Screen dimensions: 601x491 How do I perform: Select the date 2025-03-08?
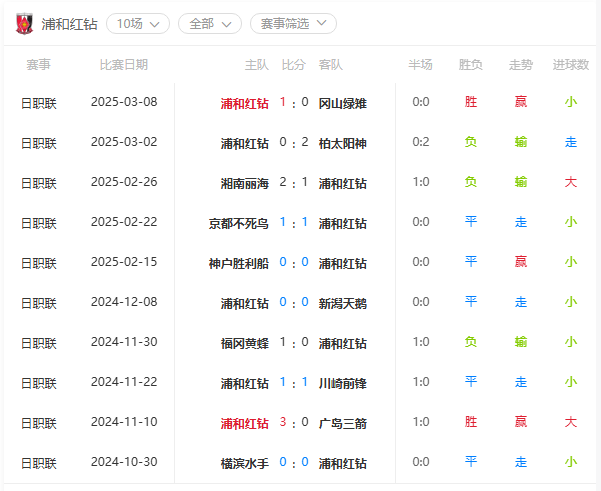[x=124, y=102]
